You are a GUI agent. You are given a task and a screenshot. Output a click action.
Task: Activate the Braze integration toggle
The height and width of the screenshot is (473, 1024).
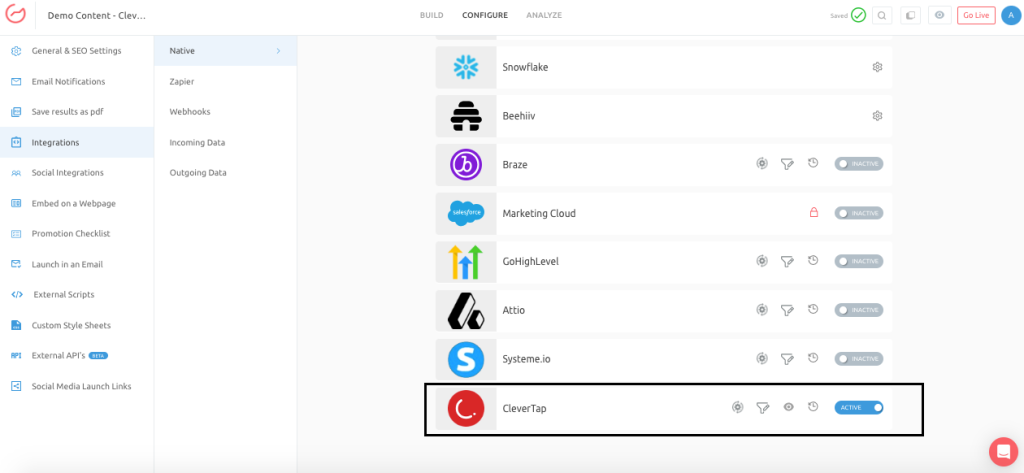(859, 164)
